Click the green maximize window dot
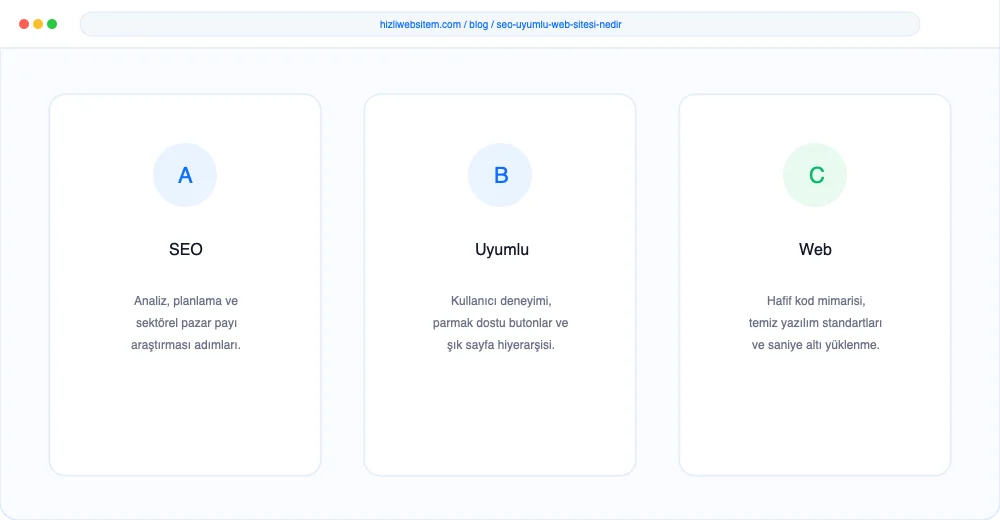 click(x=52, y=24)
